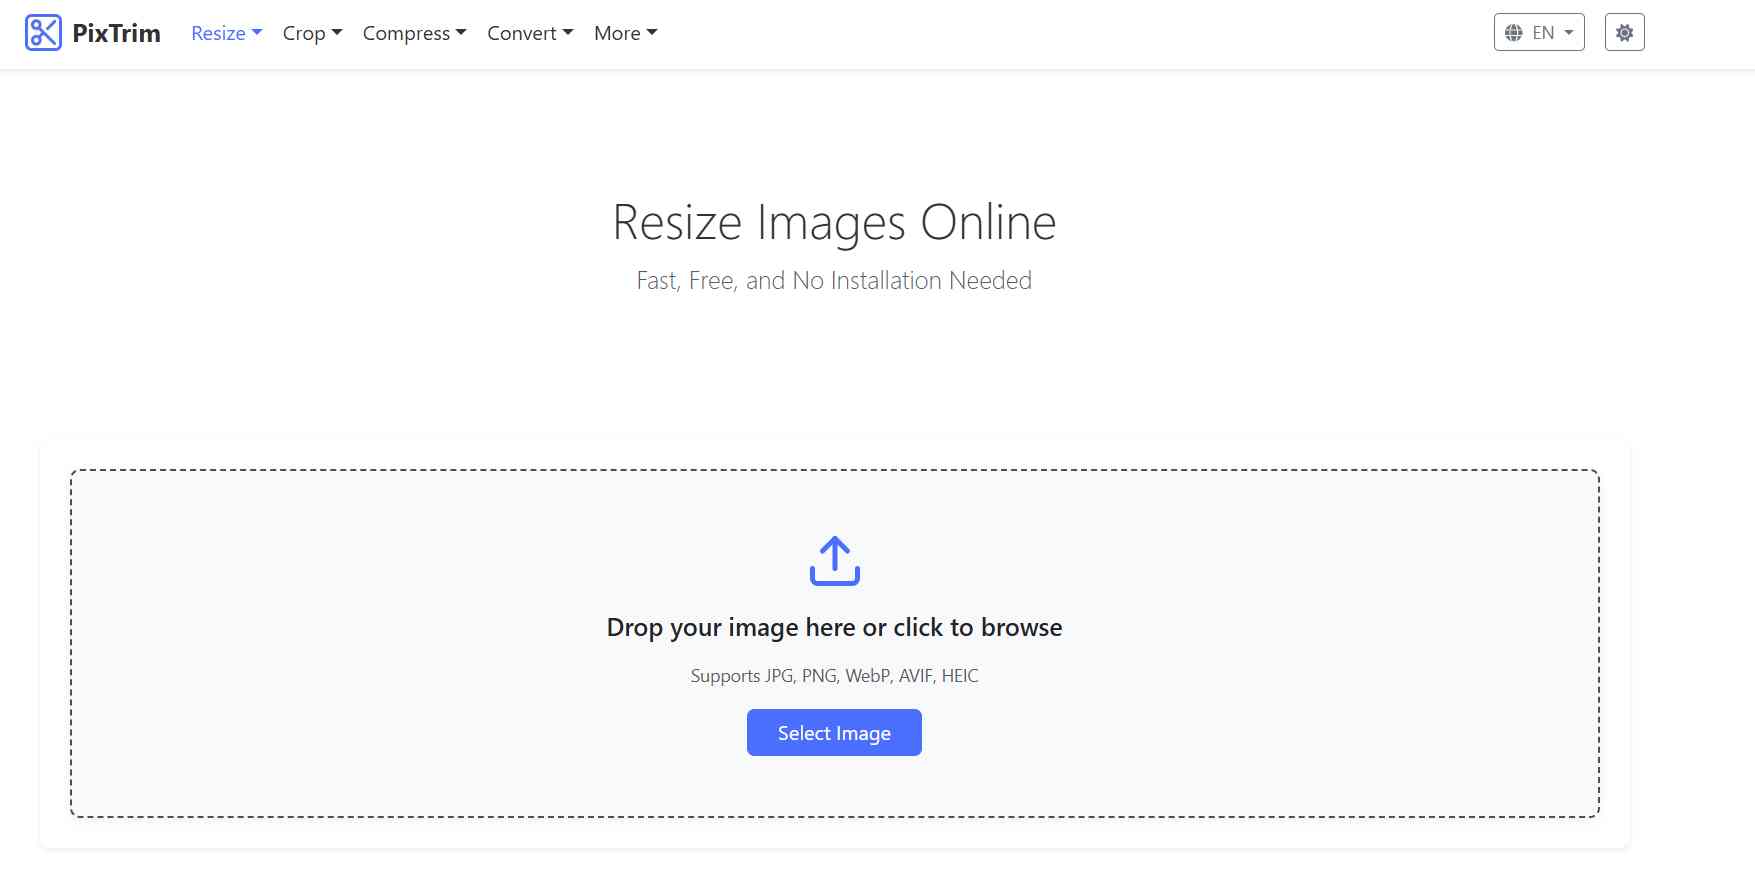Click the caret arrow beside Convert
Screen dimensions: 1755x883
[568, 33]
